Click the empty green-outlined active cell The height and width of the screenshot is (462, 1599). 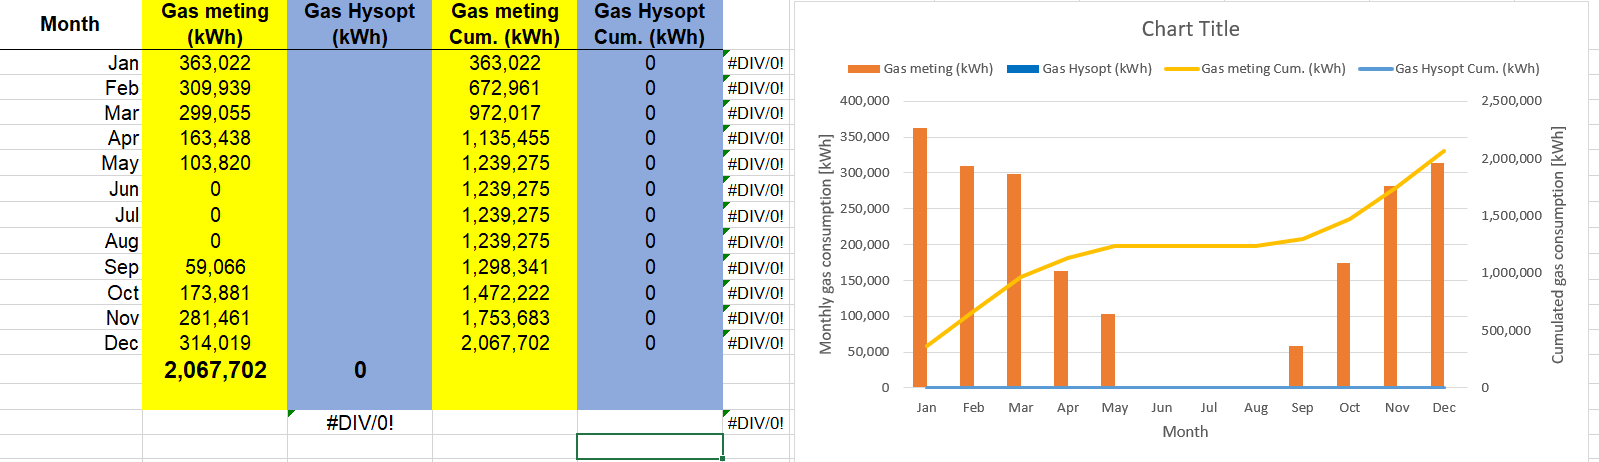tap(650, 446)
